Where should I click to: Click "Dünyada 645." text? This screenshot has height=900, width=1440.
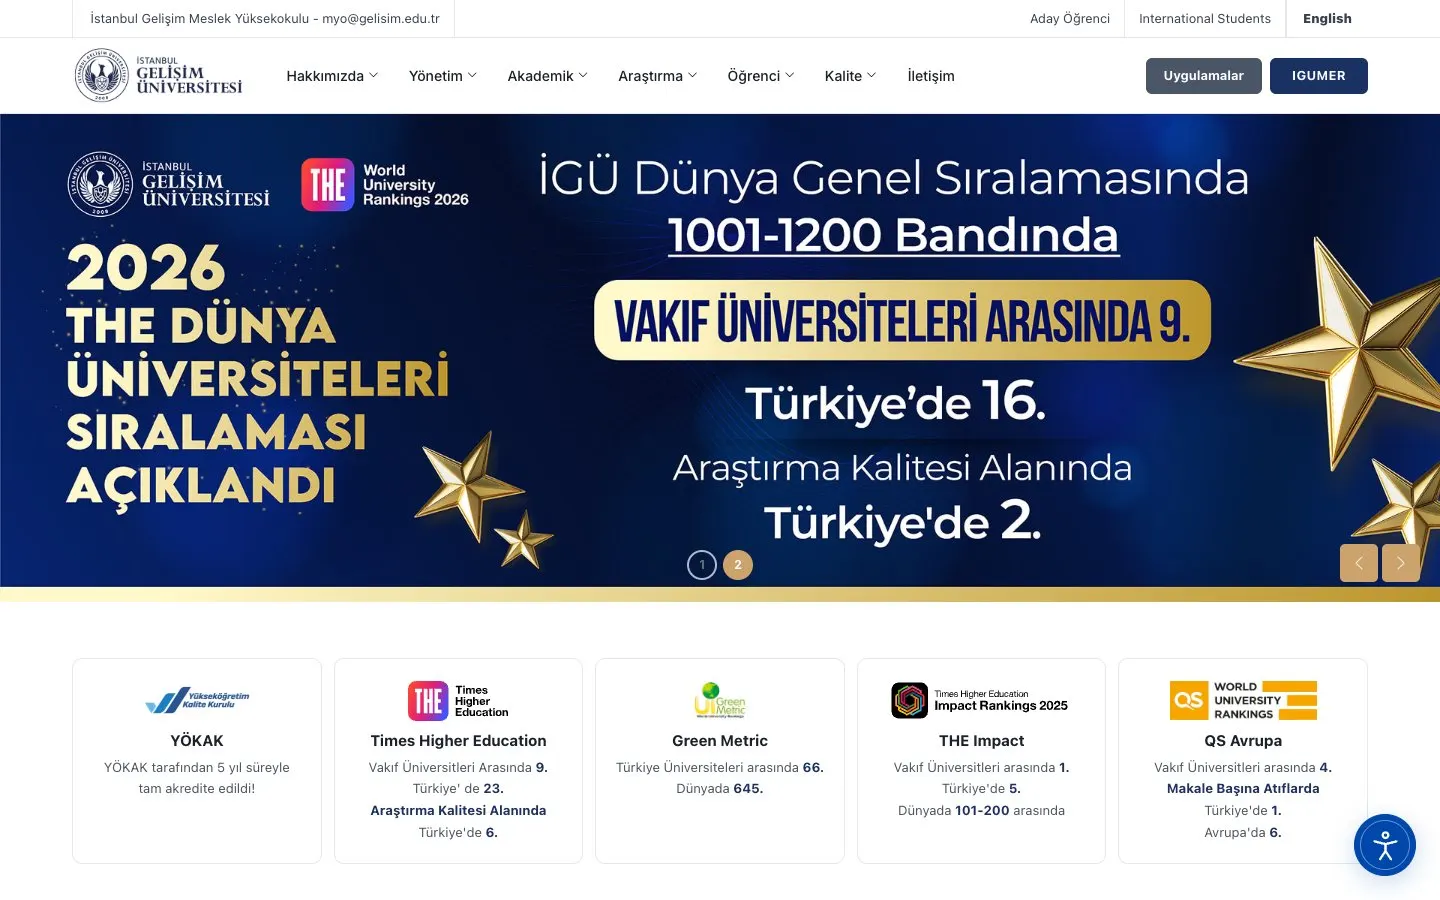tap(720, 789)
